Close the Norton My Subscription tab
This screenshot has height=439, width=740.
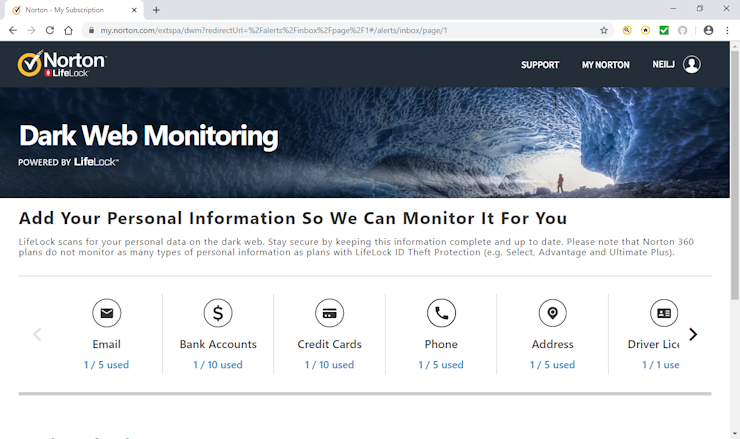[x=134, y=10]
